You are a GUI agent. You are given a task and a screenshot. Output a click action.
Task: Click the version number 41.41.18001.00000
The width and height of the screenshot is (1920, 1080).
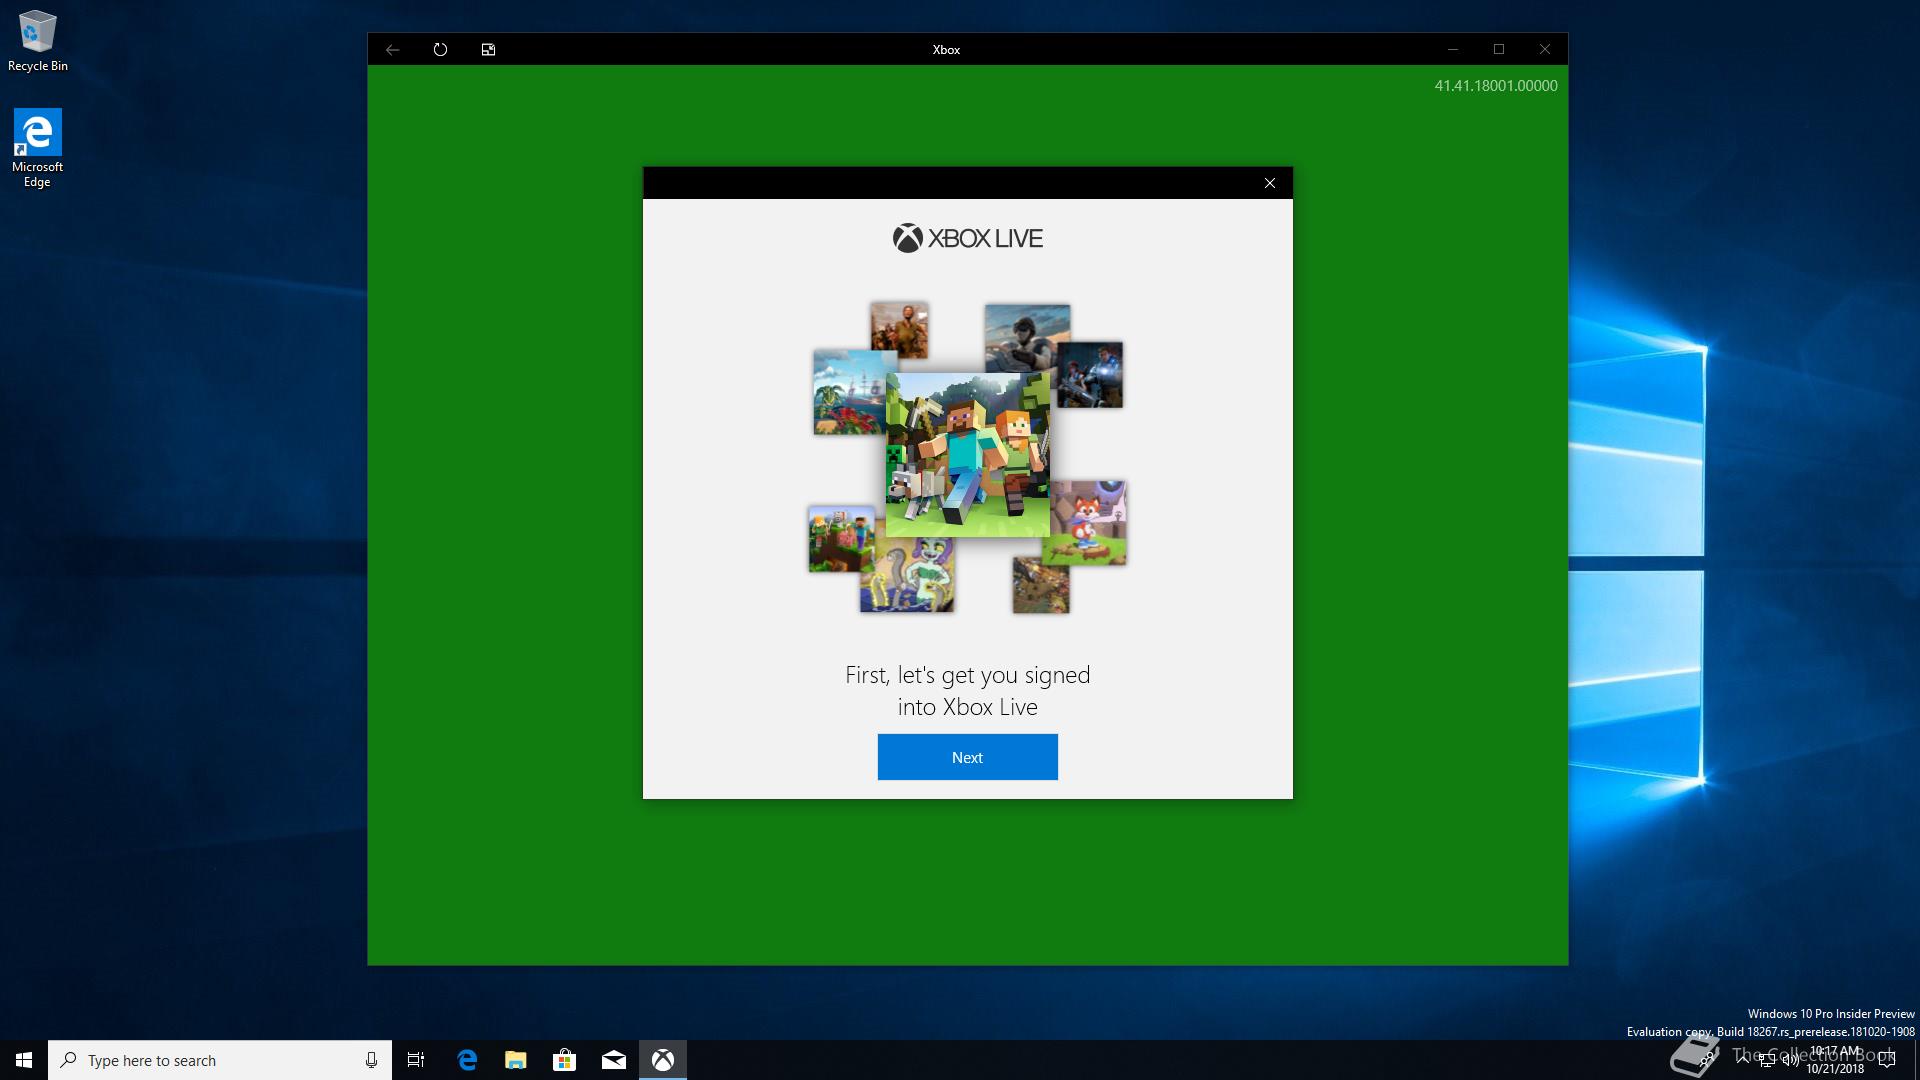[1496, 86]
